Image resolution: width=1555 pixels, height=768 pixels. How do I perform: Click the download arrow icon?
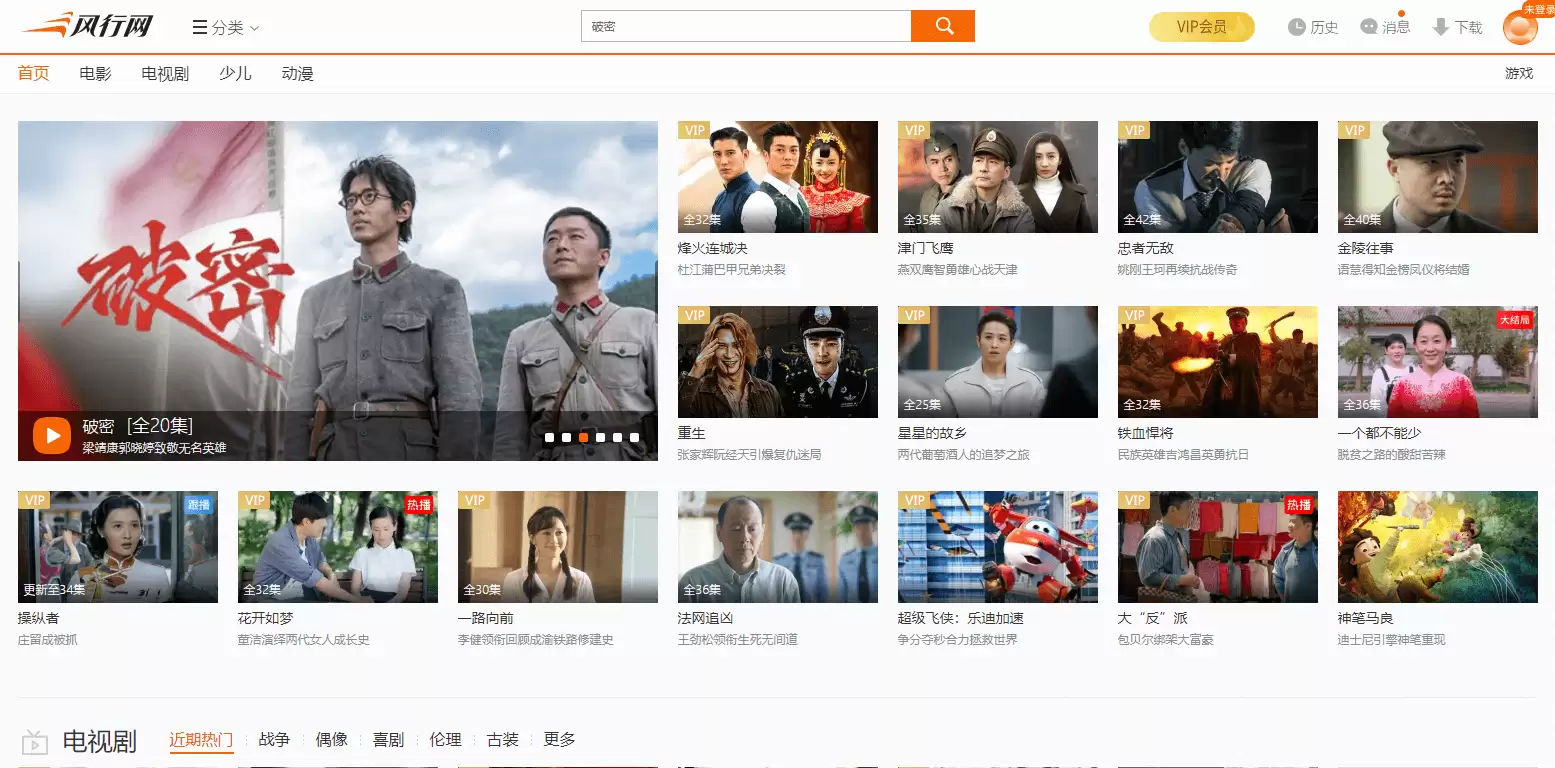pos(1441,27)
